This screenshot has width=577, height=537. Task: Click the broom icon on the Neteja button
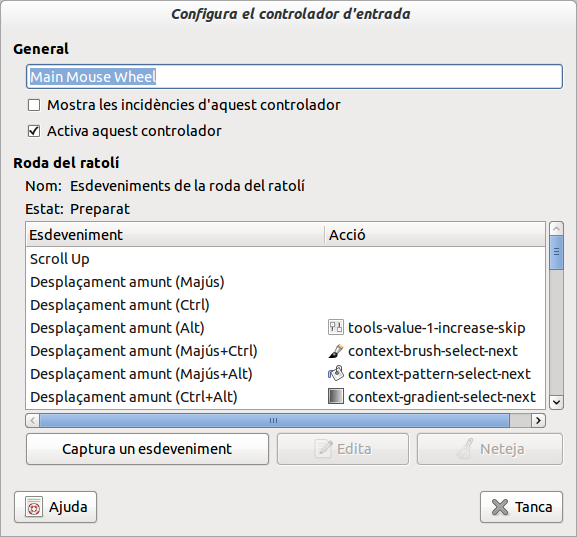pos(466,449)
